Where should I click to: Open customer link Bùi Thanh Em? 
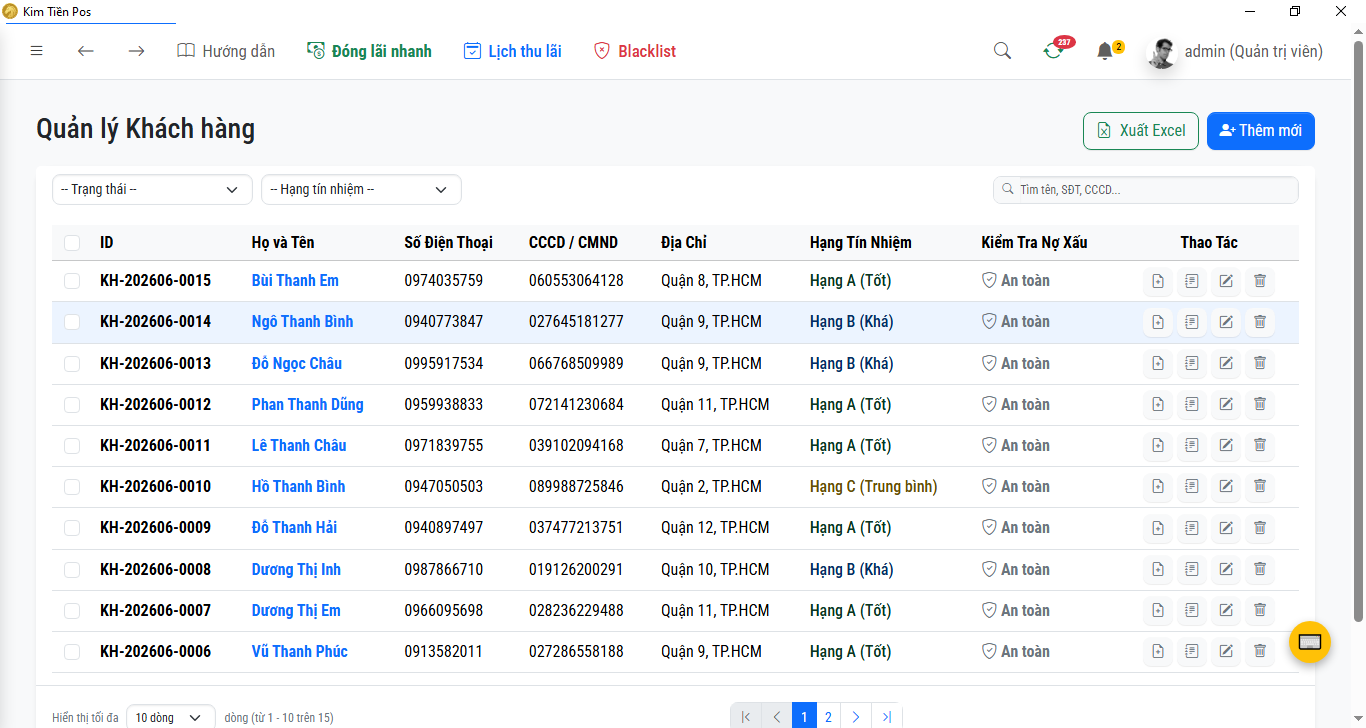tap(295, 281)
